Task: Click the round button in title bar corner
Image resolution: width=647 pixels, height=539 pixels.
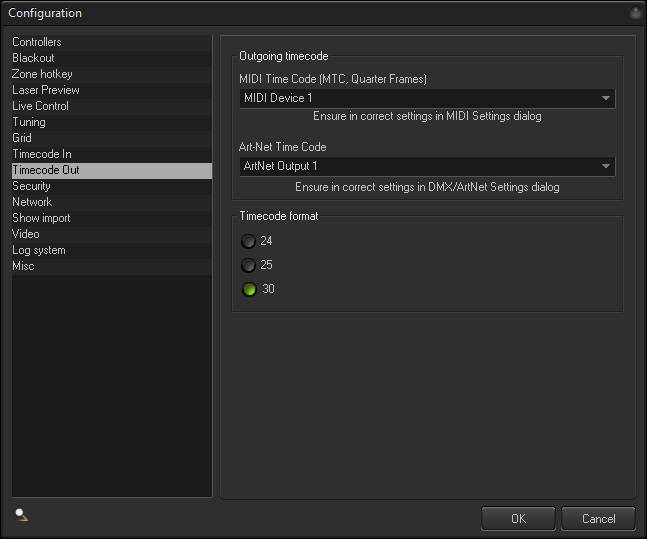Action: (x=635, y=13)
